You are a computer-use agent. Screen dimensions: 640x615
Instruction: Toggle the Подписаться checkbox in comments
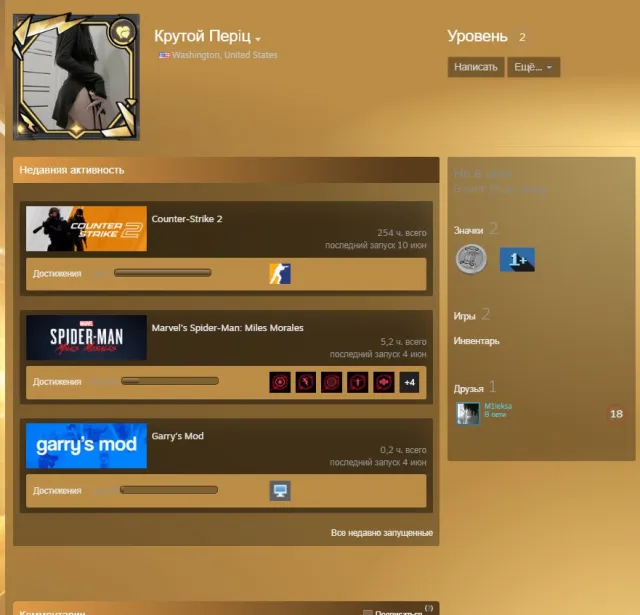(368, 612)
